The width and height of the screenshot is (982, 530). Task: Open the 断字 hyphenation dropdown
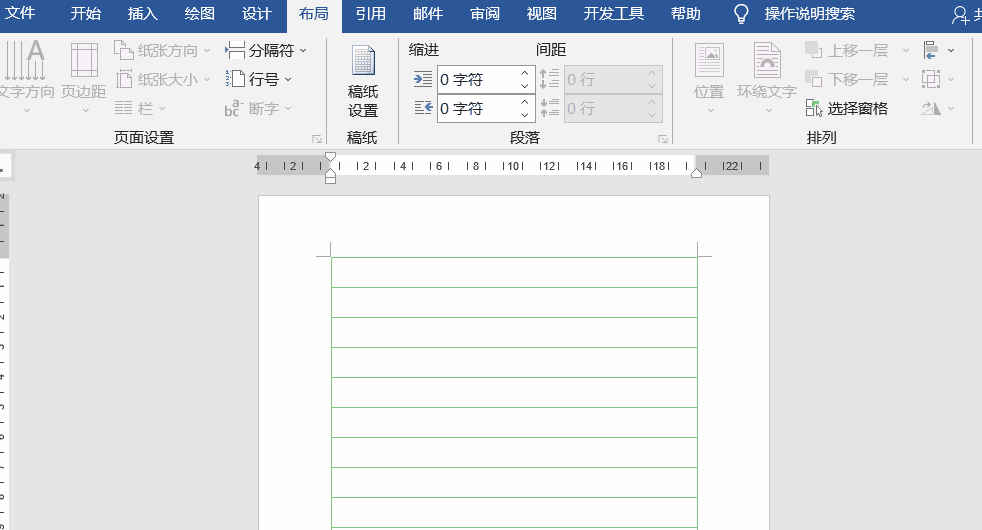259,108
